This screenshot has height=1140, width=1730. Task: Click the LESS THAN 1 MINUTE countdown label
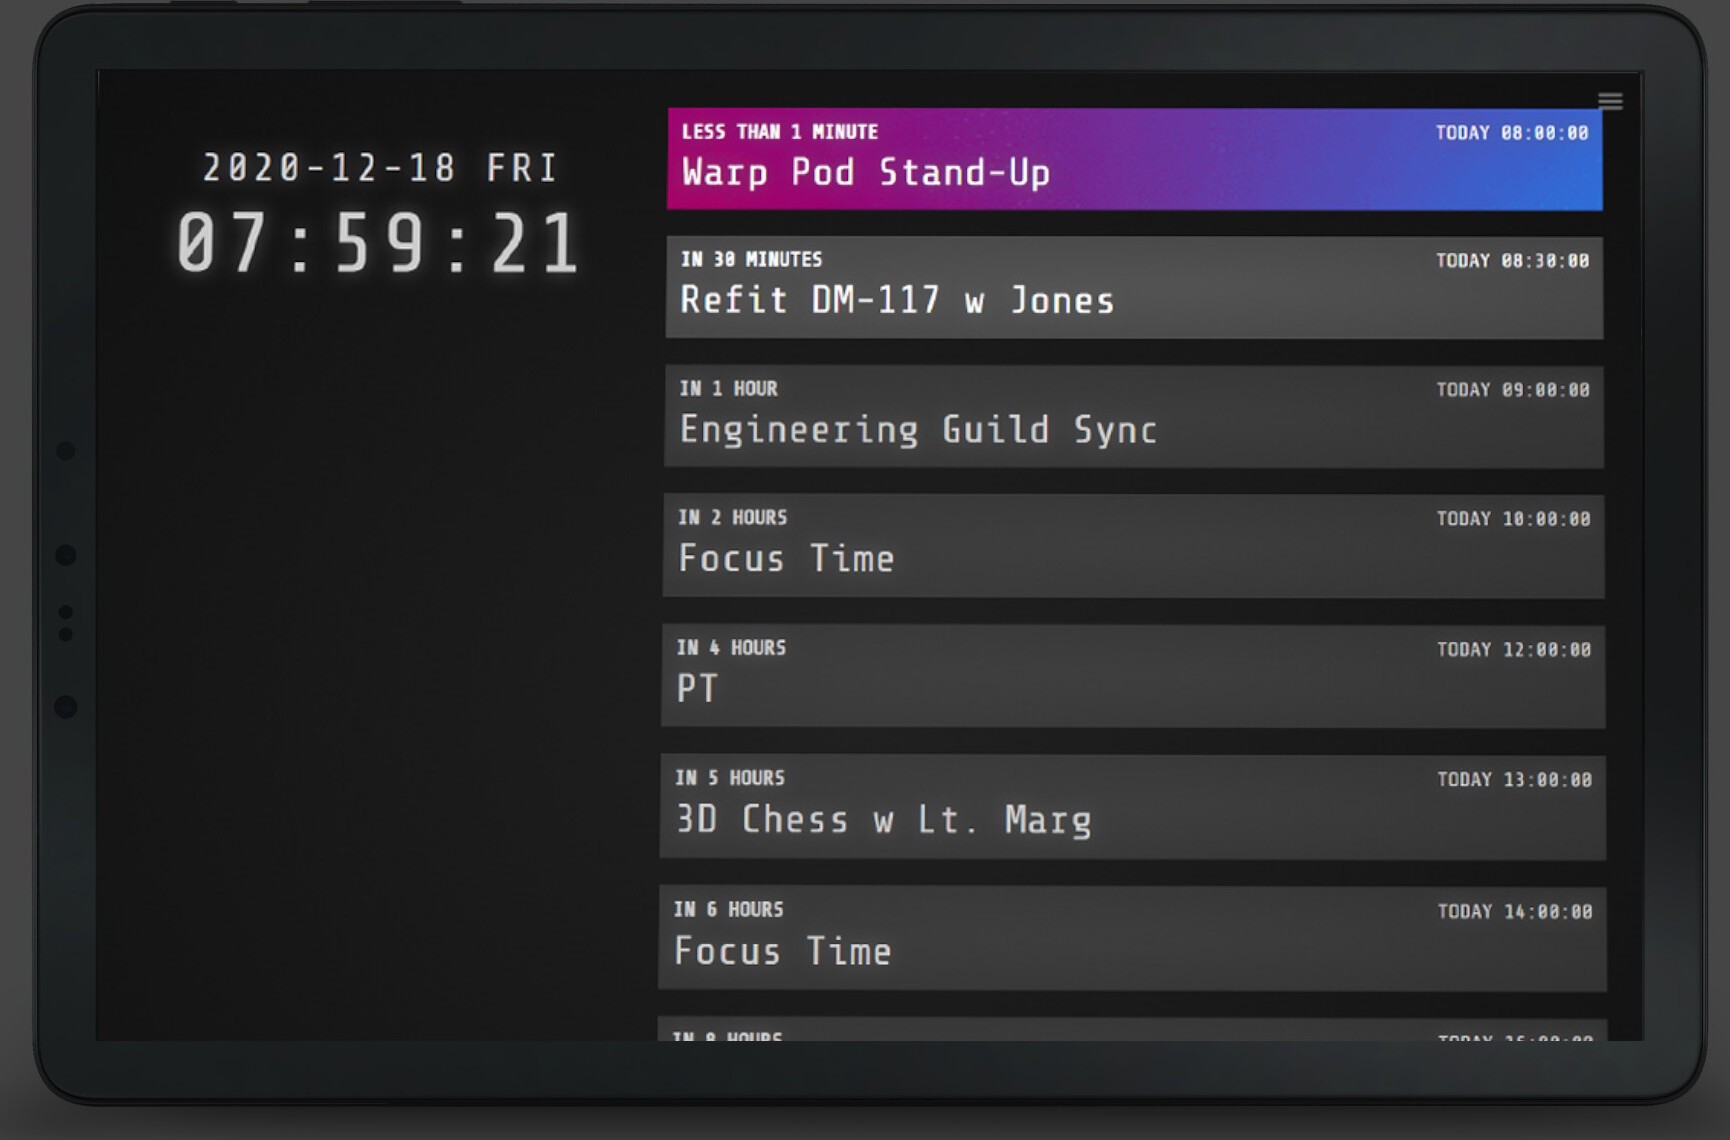pos(780,132)
